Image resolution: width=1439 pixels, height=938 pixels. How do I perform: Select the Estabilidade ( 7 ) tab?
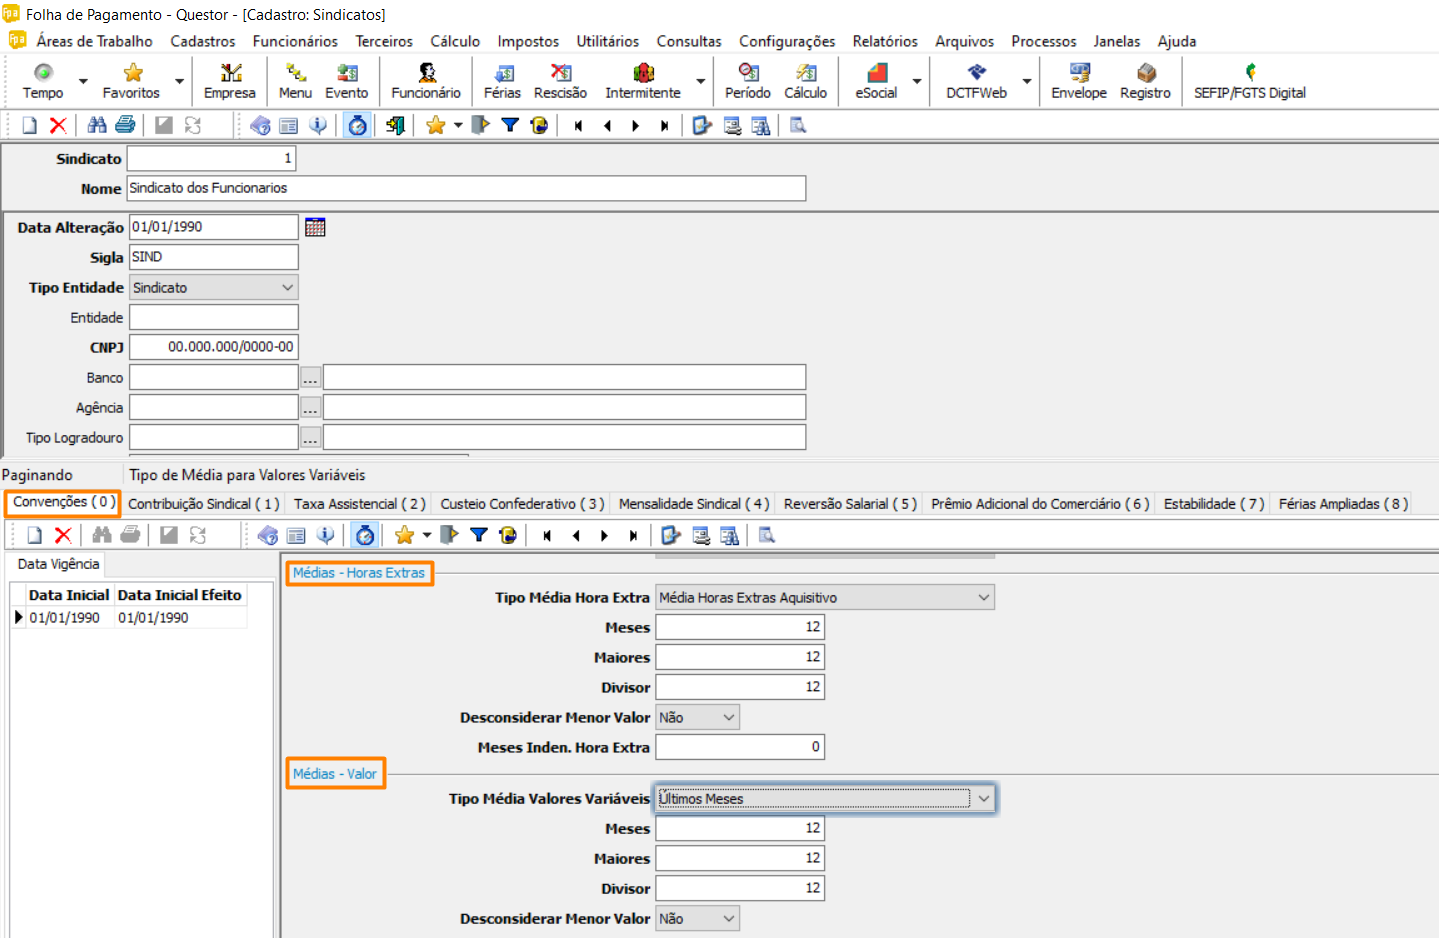[x=1213, y=504]
